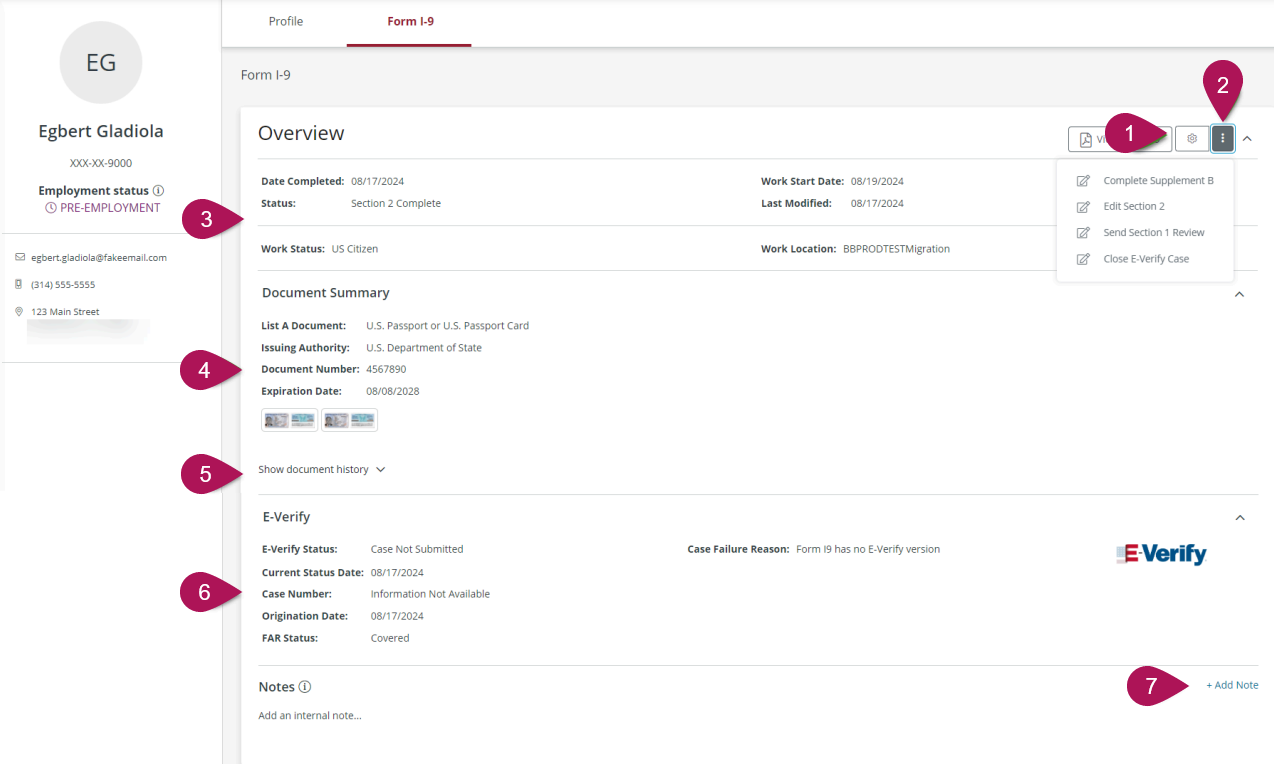This screenshot has height=764, width=1274.
Task: Click the E-Verify logo
Action: 1161,554
